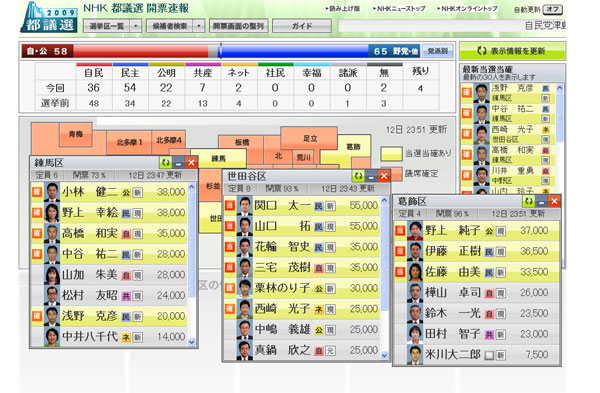600x393 pixels.
Task: Open the NHKオンライントップ link
Action: coord(467,8)
